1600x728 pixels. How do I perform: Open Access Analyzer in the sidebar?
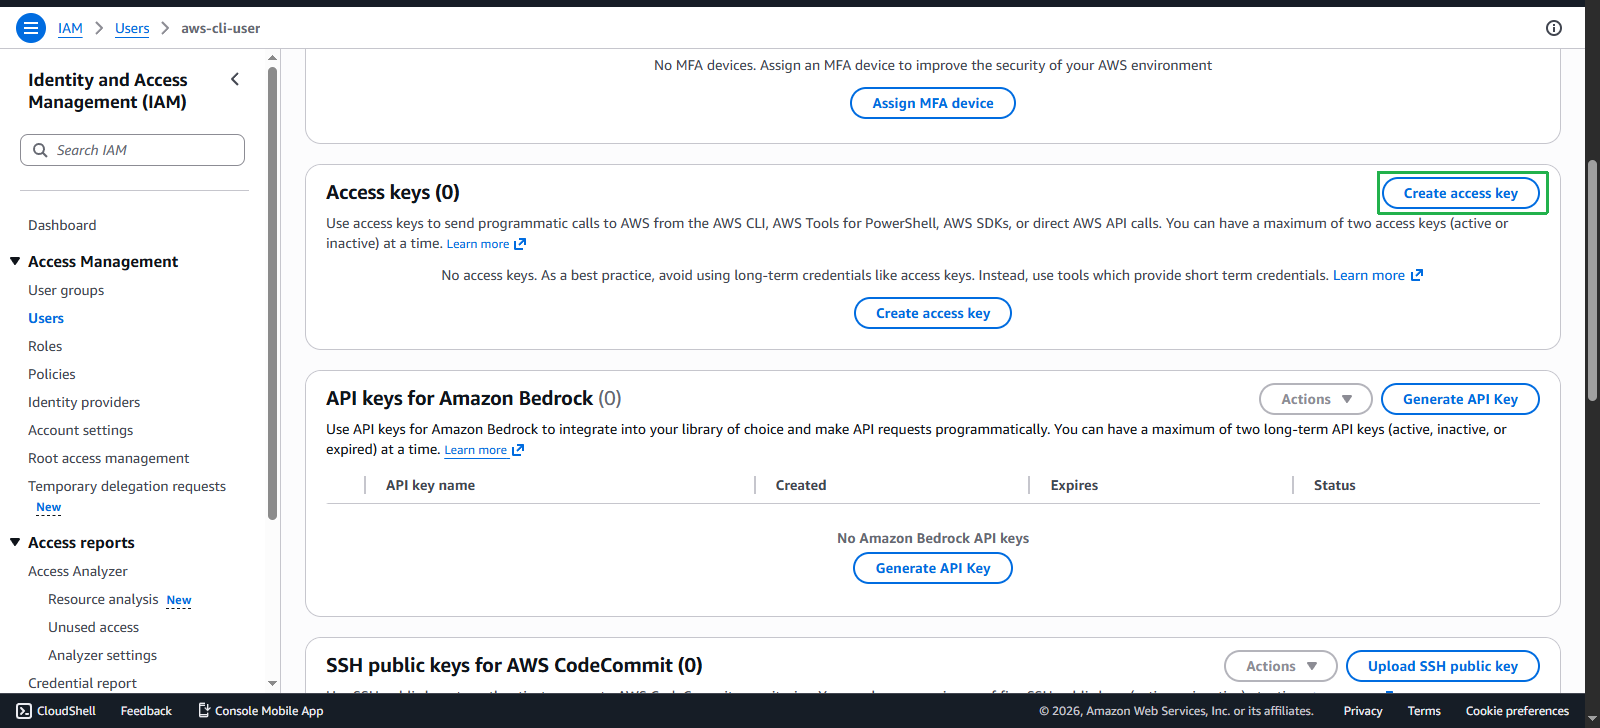[78, 571]
